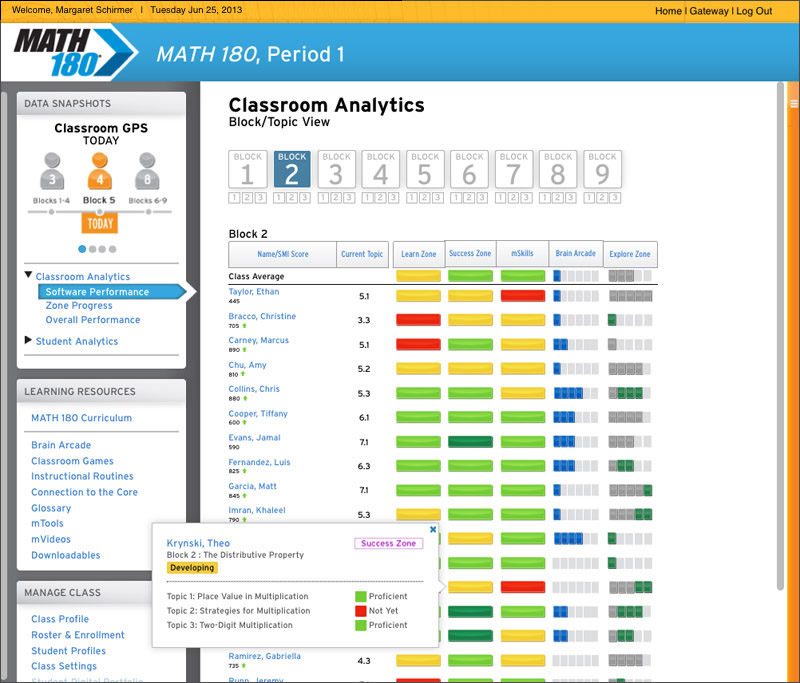The height and width of the screenshot is (683, 800).
Task: Open the Block 6 tile
Action: 469,169
